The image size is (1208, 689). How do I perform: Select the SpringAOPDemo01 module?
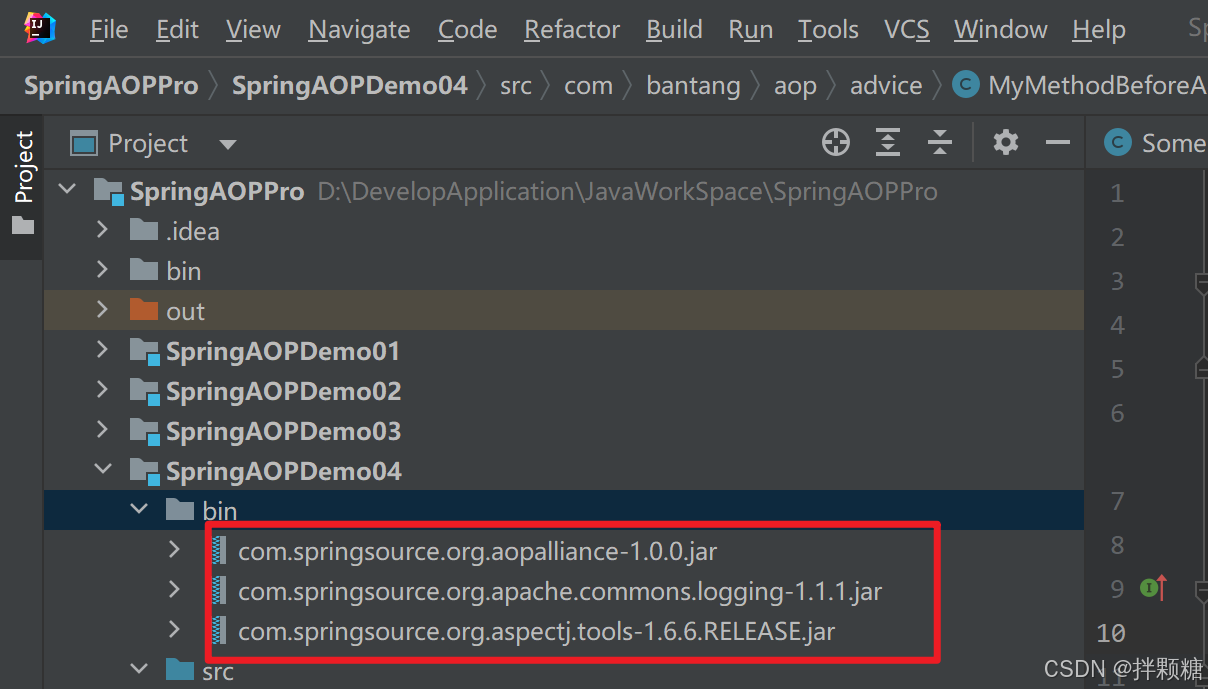[564, 351]
